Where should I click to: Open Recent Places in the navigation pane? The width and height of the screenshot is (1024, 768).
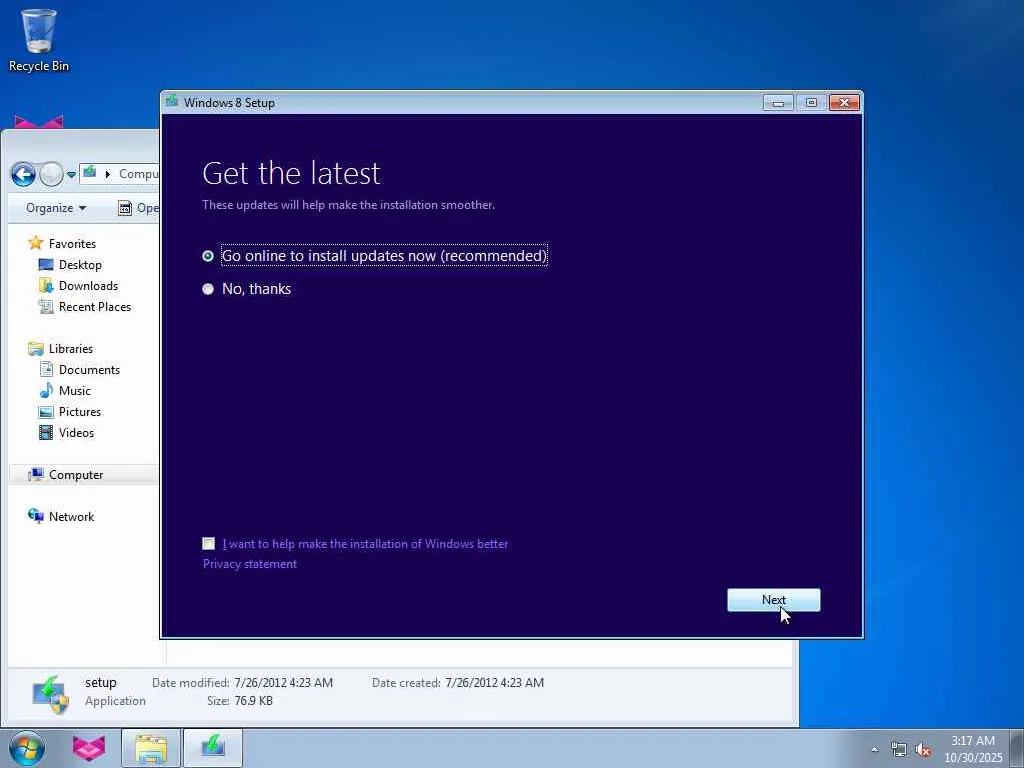[x=95, y=306]
